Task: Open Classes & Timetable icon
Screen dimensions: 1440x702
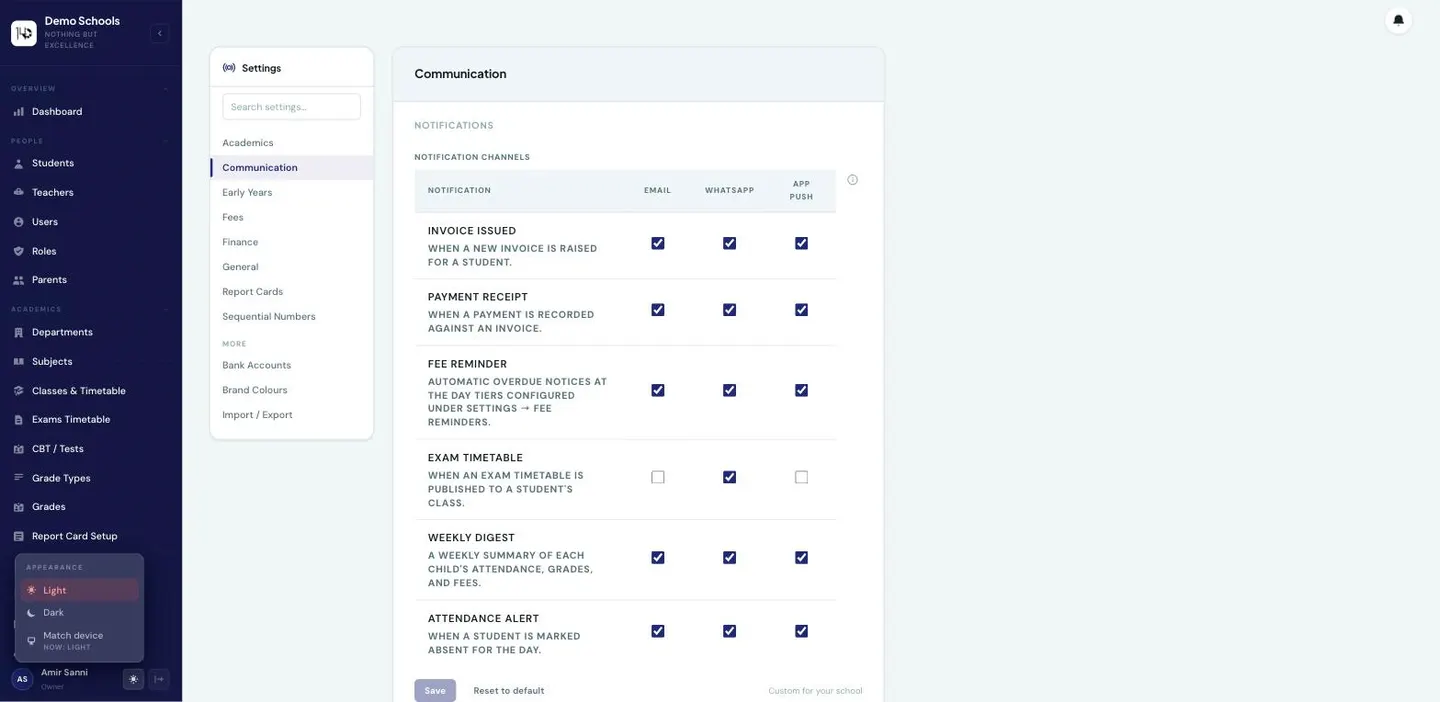Action: 18,391
